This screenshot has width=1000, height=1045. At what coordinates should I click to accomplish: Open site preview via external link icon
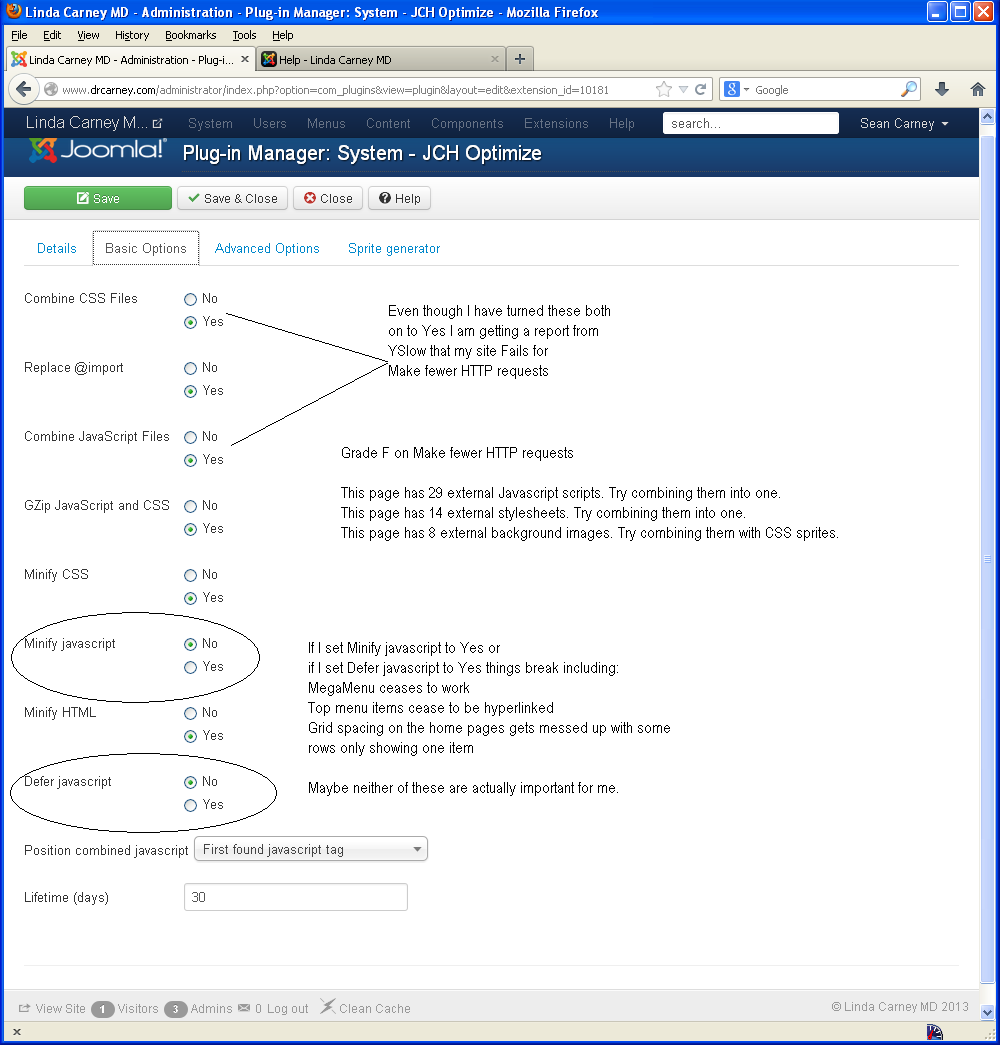coord(157,123)
